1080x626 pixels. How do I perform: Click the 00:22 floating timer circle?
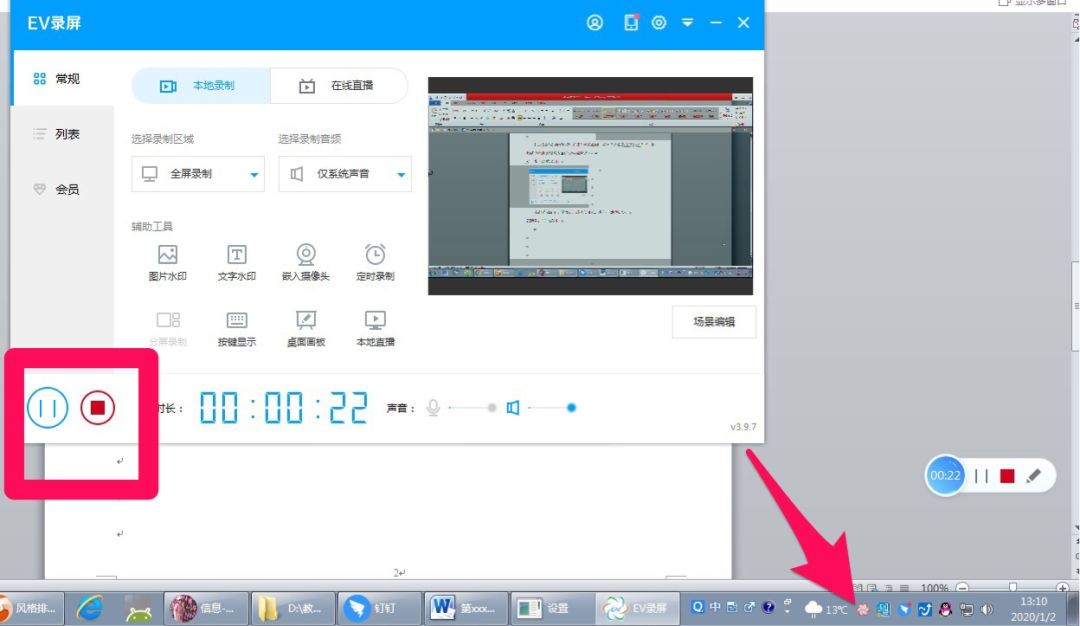(945, 475)
